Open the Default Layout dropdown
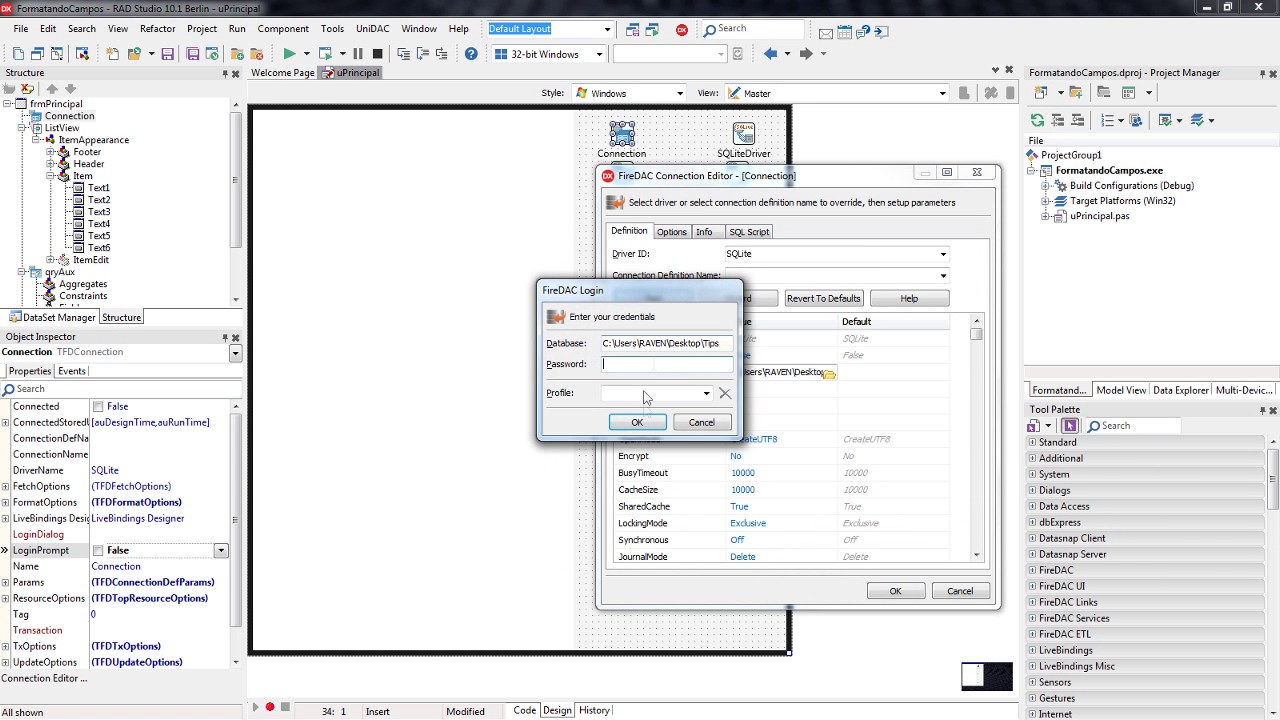The image size is (1280, 720). pos(607,29)
